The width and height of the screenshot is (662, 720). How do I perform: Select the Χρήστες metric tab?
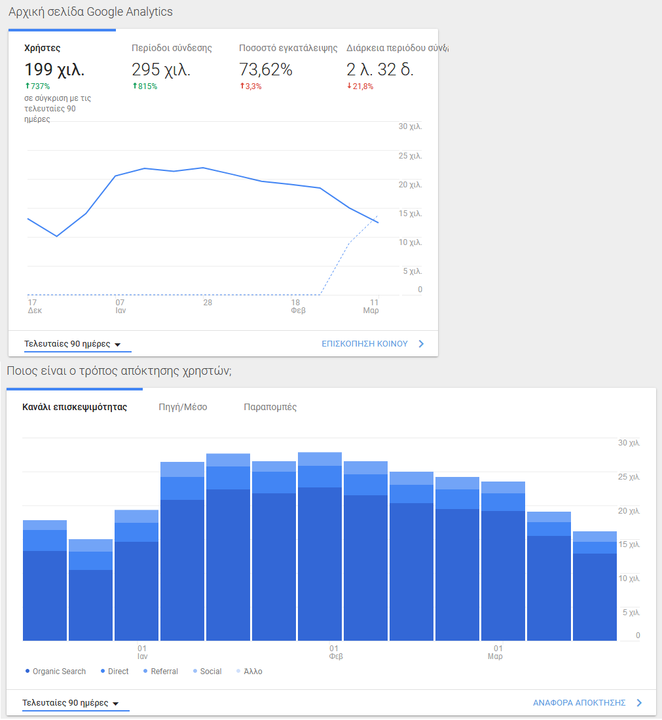[62, 76]
